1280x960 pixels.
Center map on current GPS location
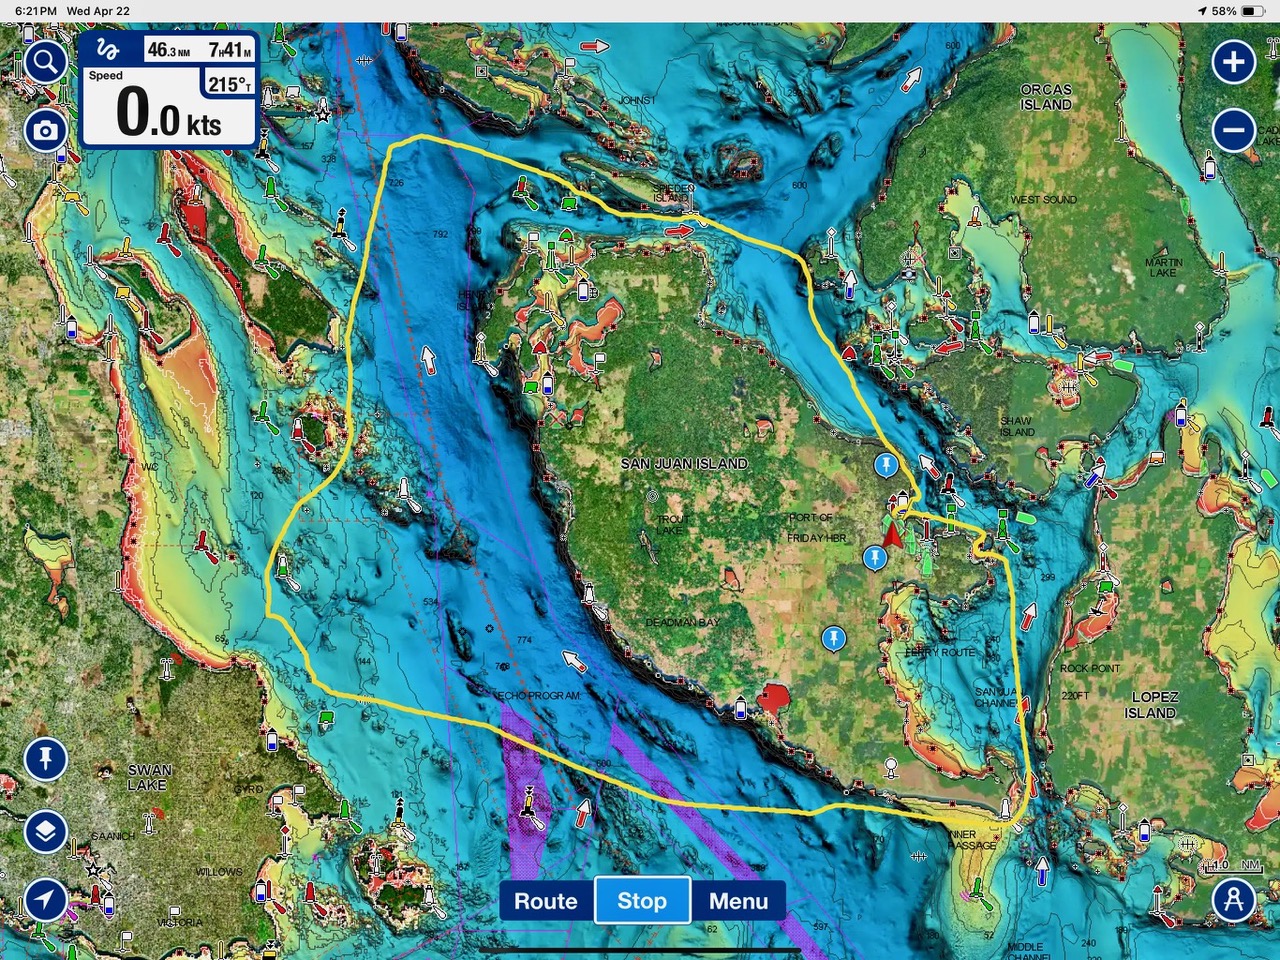[45, 899]
